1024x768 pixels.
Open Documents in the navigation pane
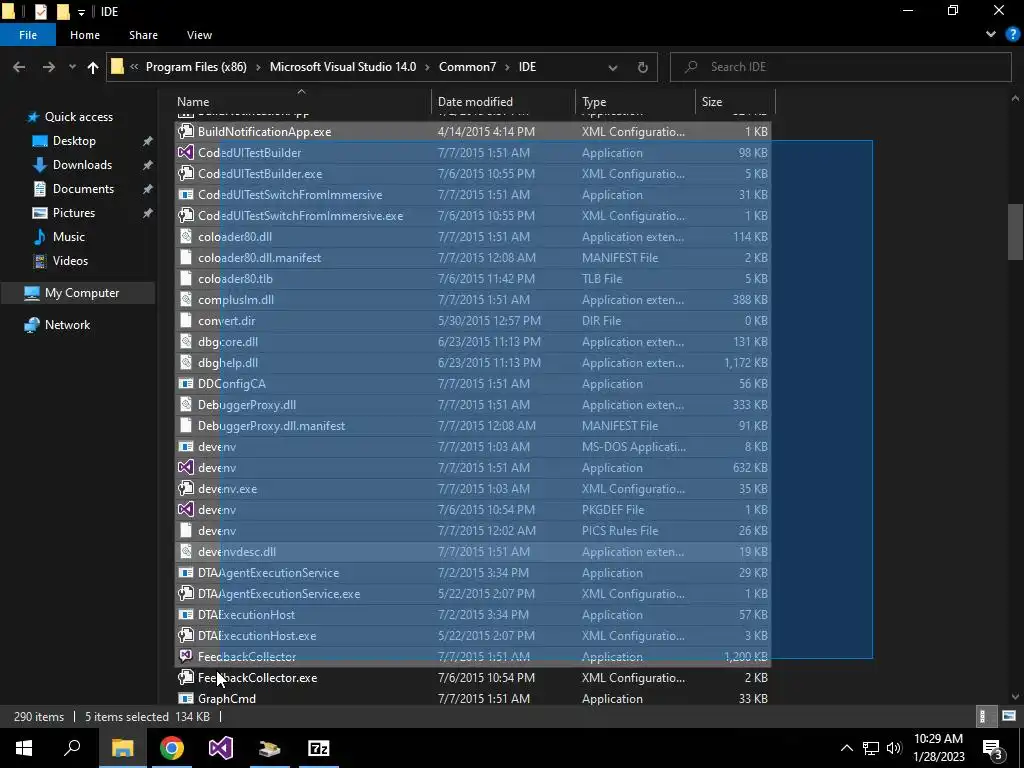click(84, 189)
